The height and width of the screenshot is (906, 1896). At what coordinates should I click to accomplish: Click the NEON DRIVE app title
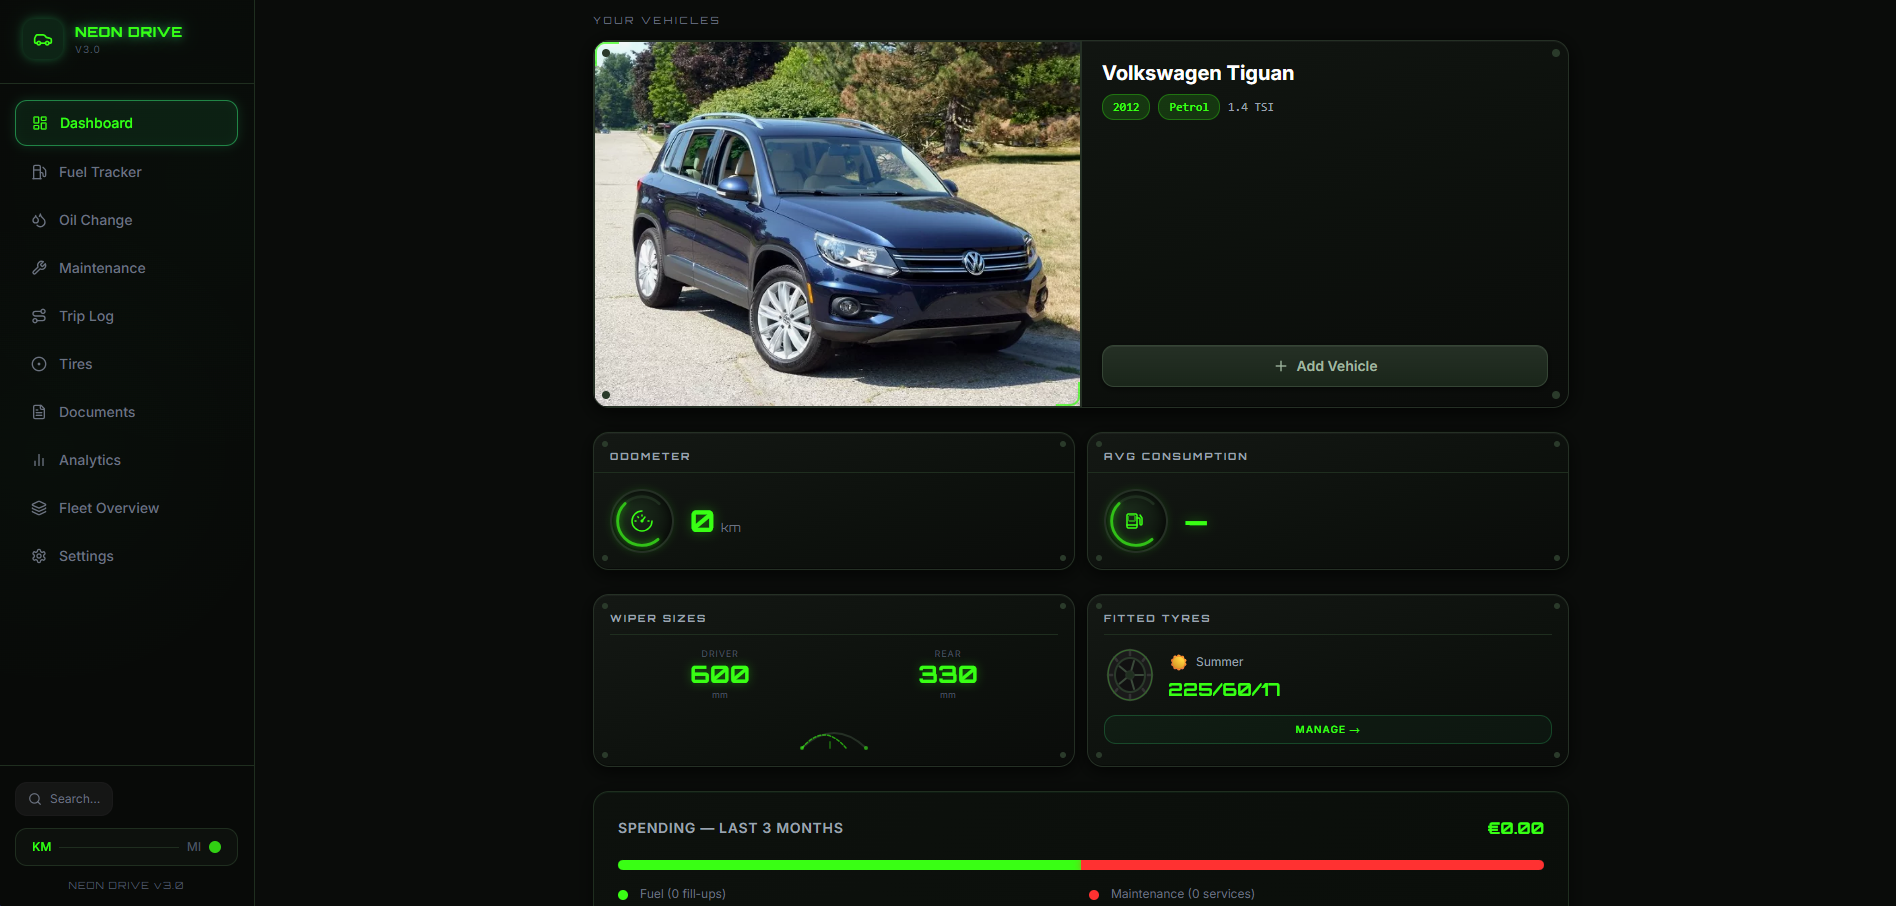click(x=128, y=32)
